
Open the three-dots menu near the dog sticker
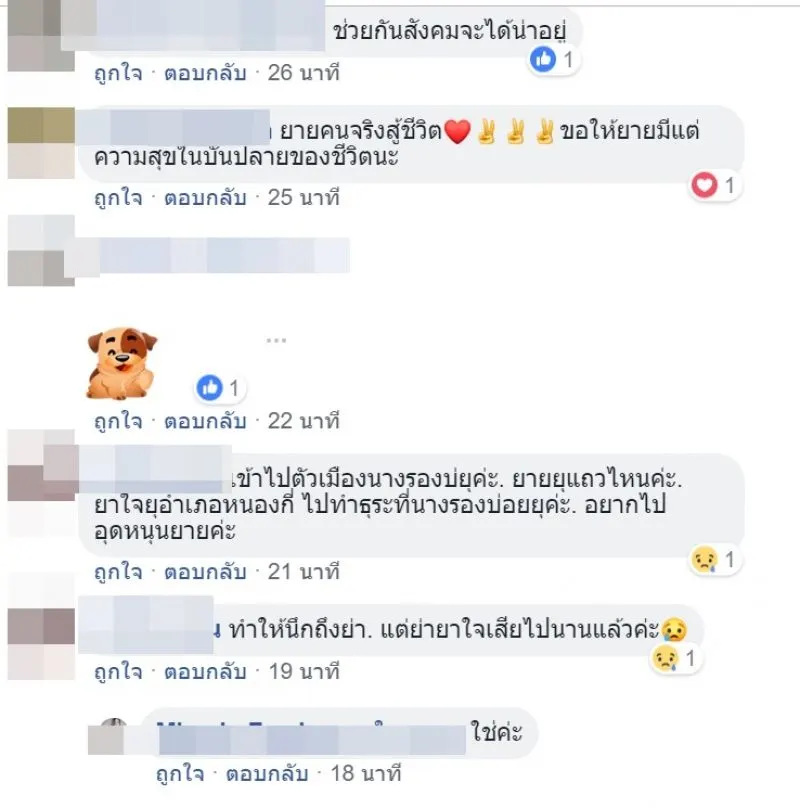[276, 340]
